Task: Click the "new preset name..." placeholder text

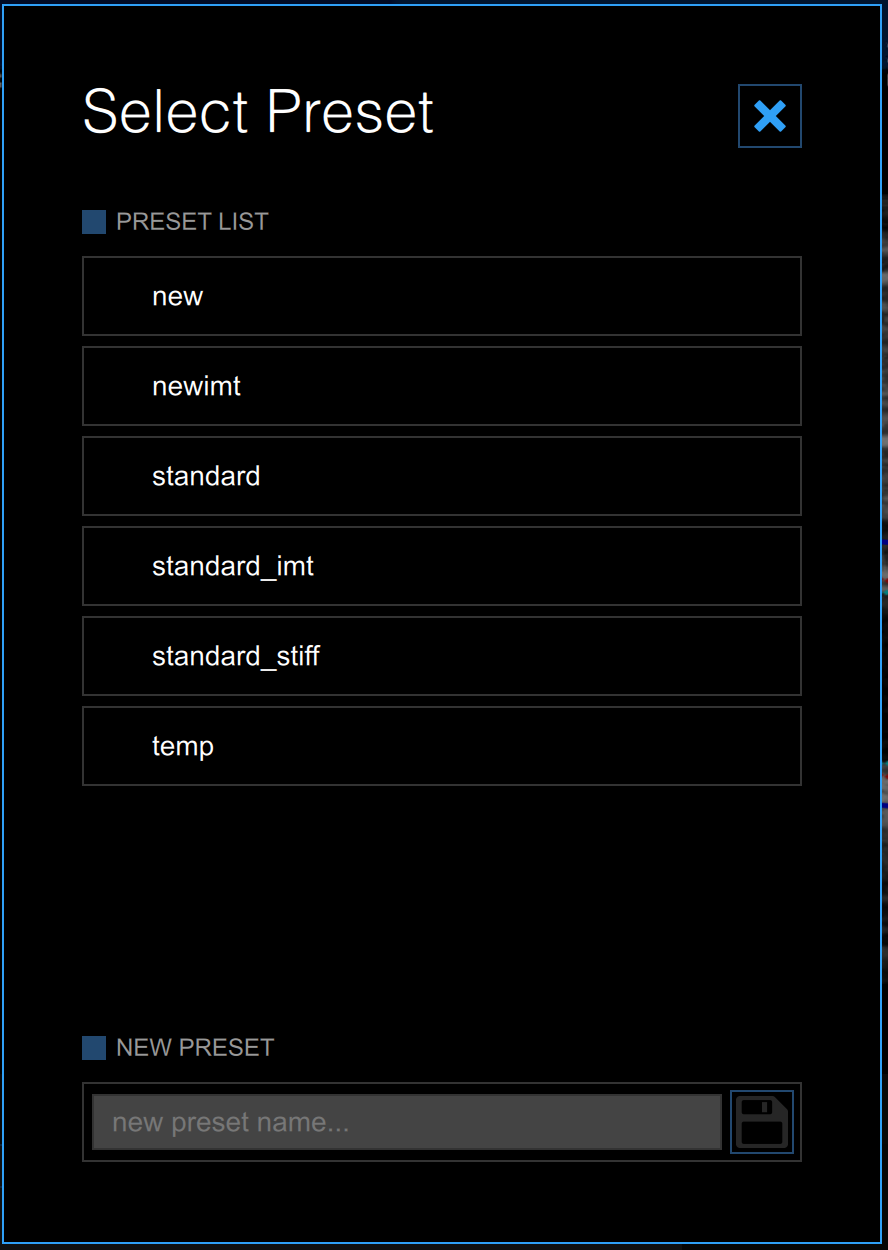Action: tap(231, 1122)
